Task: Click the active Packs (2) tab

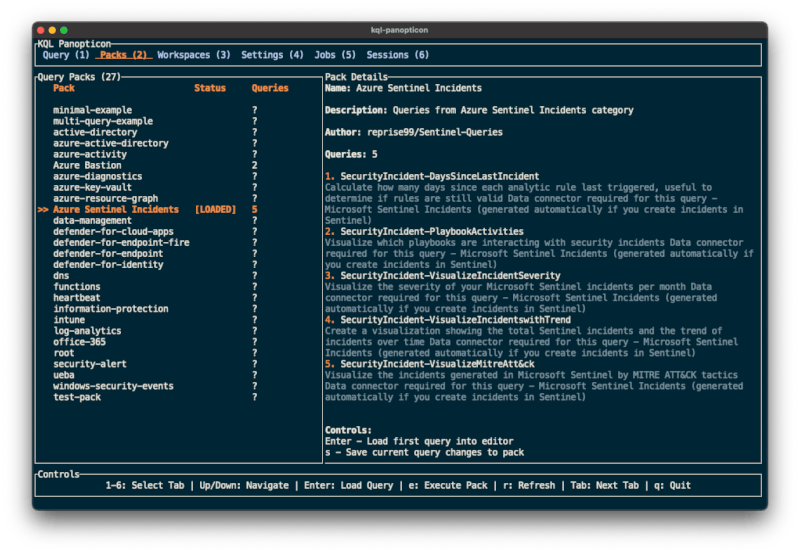Action: coord(124,55)
